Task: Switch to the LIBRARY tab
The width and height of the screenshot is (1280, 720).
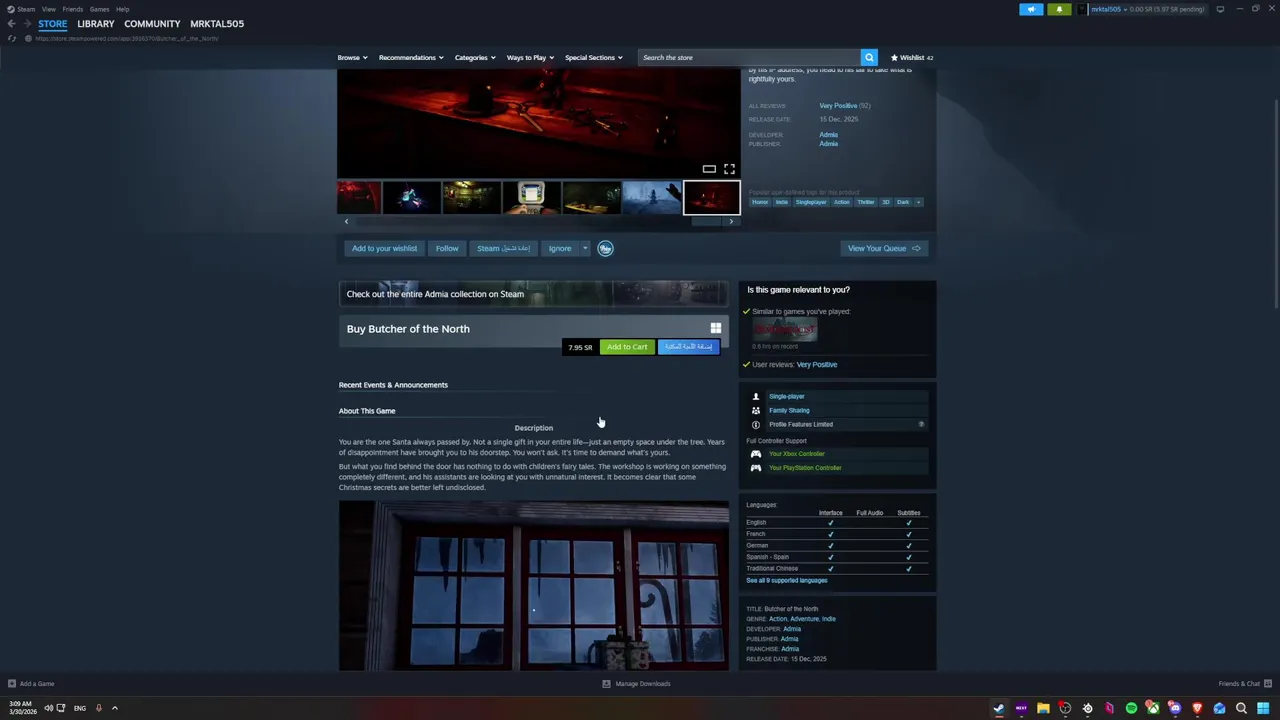Action: click(x=96, y=24)
